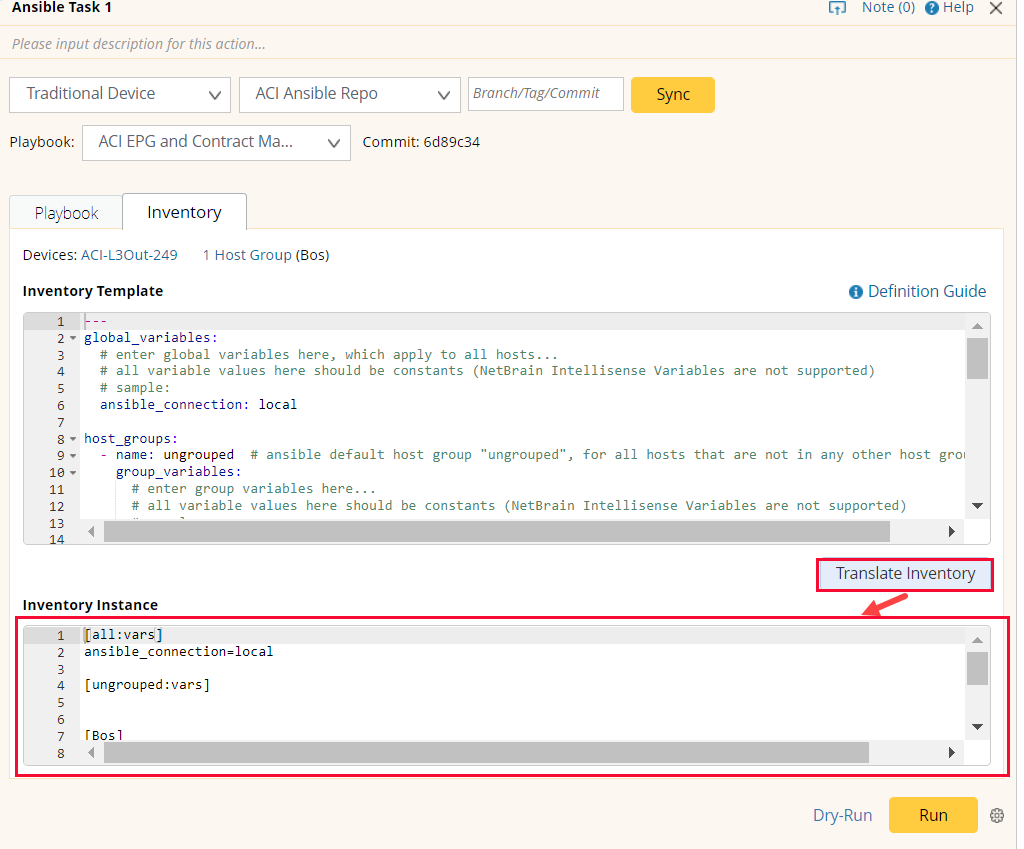Click the settings gear beside Run
1024x849 pixels.
(x=996, y=815)
